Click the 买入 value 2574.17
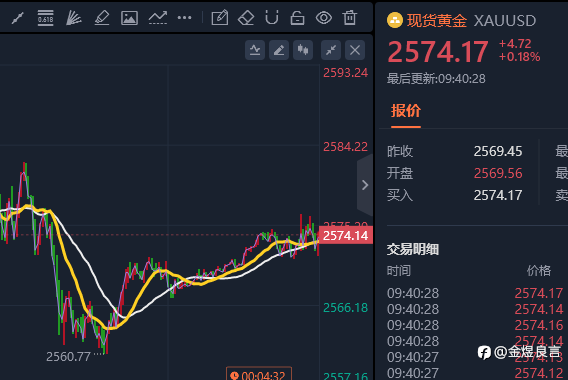 498,196
